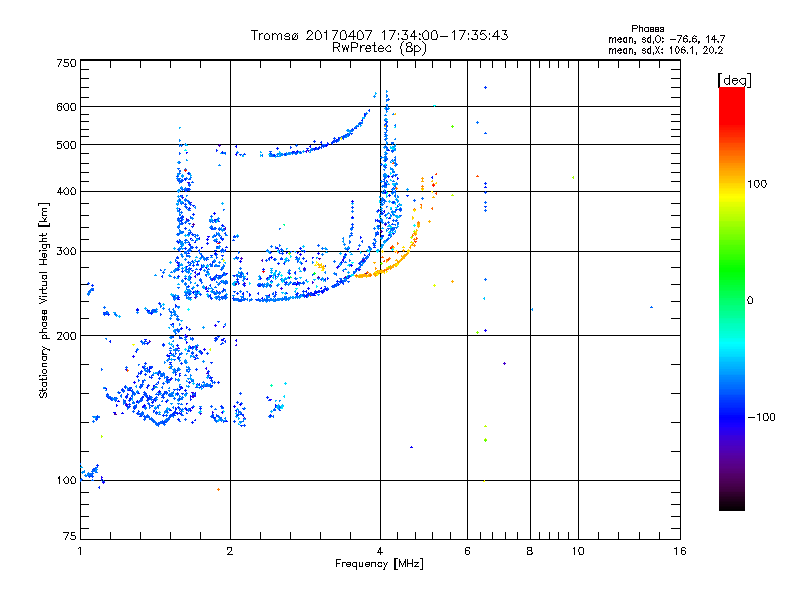Click the '75' height tick label
The width and height of the screenshot is (800, 600).
click(x=70, y=536)
